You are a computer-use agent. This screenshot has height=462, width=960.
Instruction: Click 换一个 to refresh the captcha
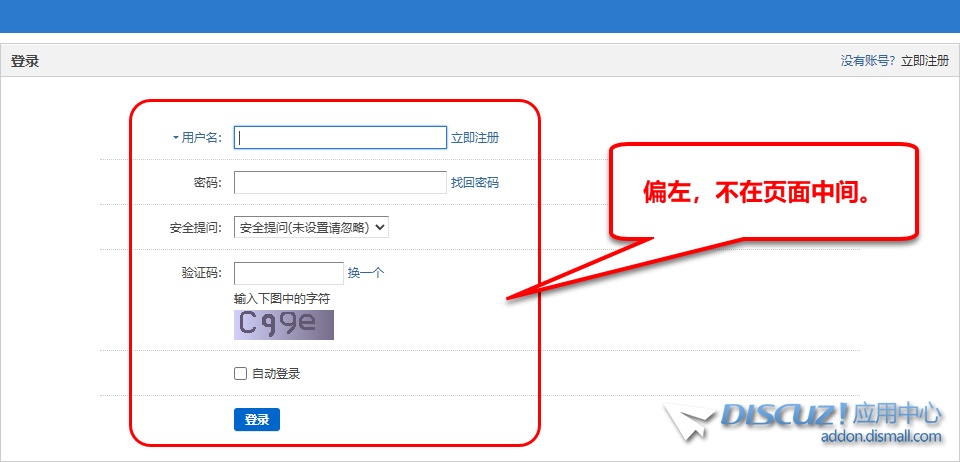tap(365, 273)
